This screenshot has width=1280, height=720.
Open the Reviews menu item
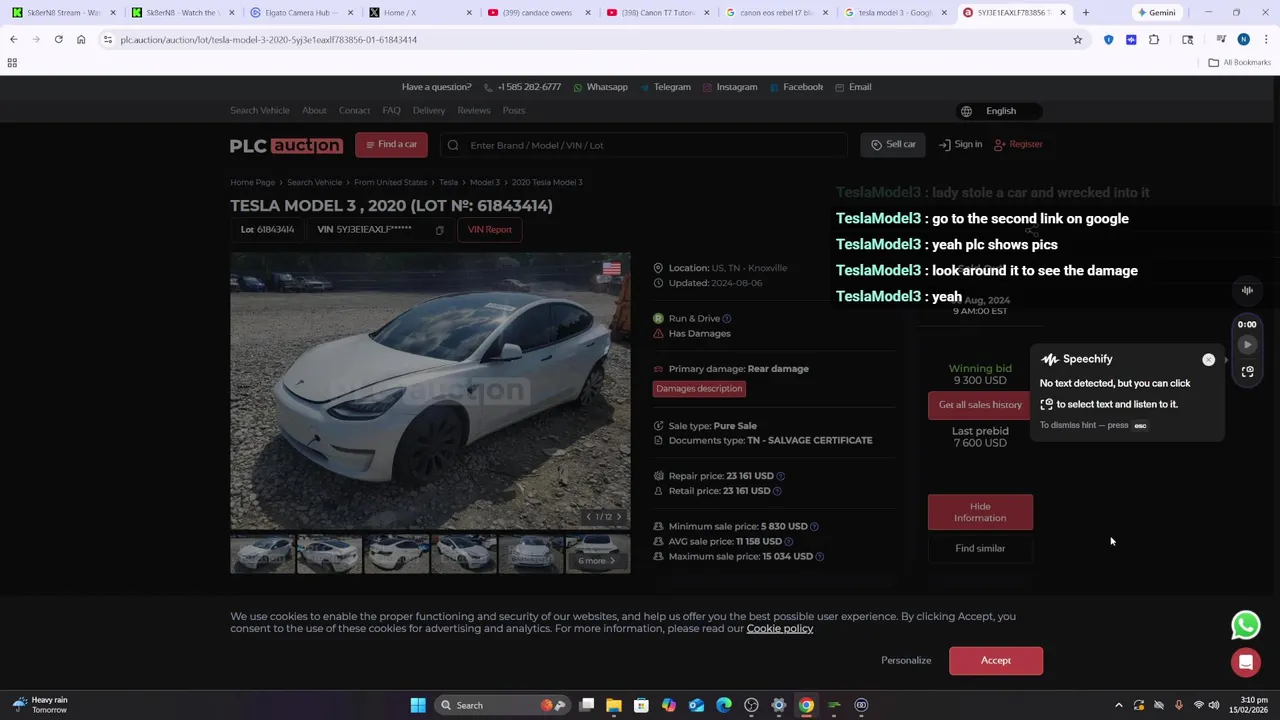(474, 110)
